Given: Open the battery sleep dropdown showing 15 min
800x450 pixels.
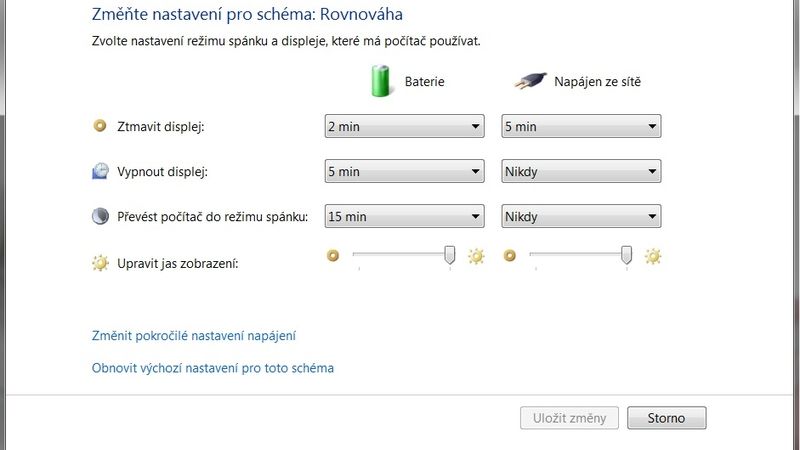Looking at the screenshot, I should pos(405,216).
